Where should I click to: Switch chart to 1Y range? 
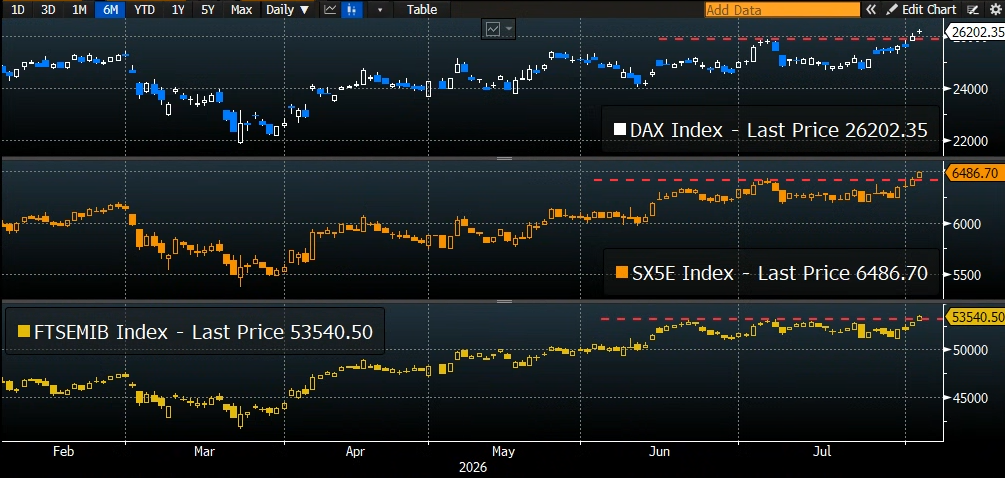[x=179, y=9]
